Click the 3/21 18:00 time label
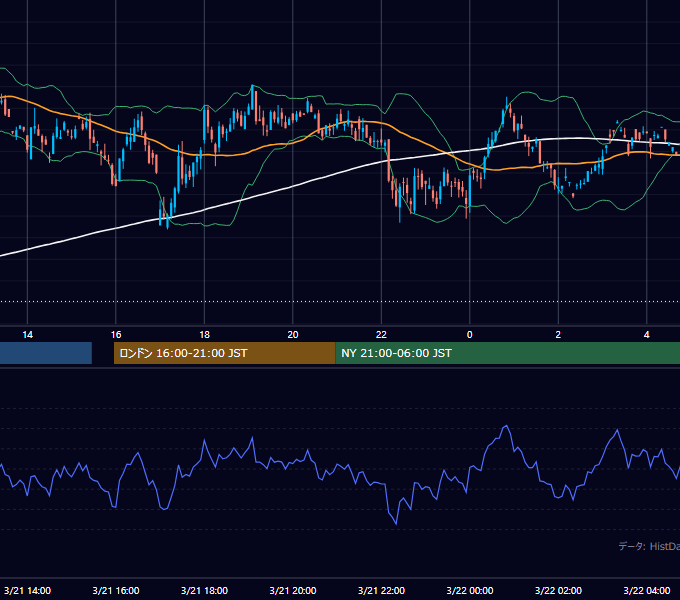This screenshot has width=680, height=600. 204,590
